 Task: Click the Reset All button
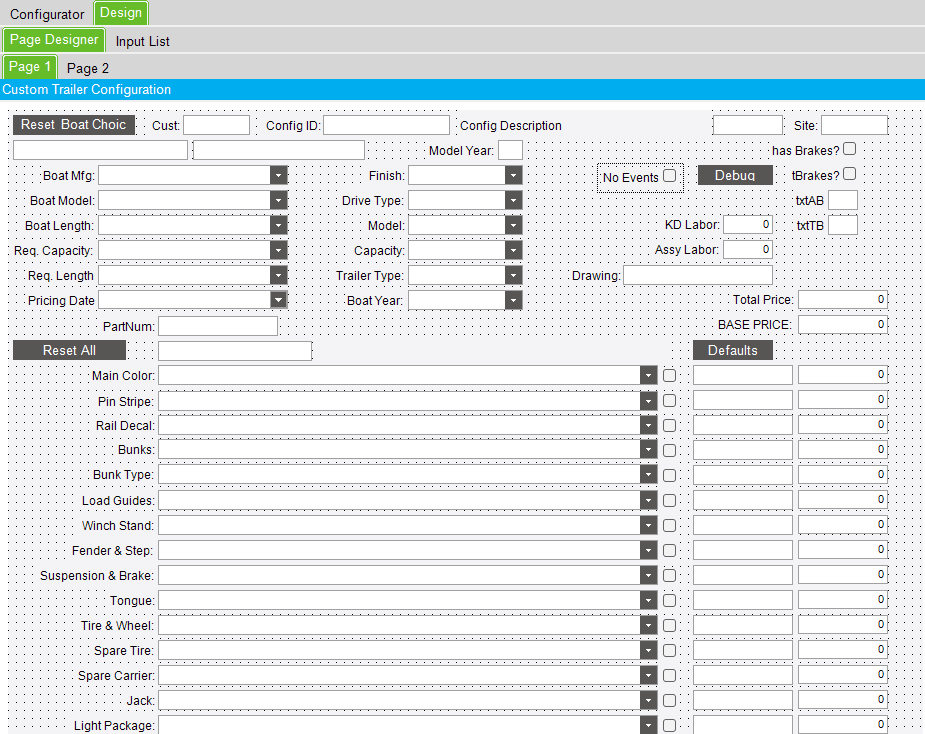pyautogui.click(x=69, y=350)
